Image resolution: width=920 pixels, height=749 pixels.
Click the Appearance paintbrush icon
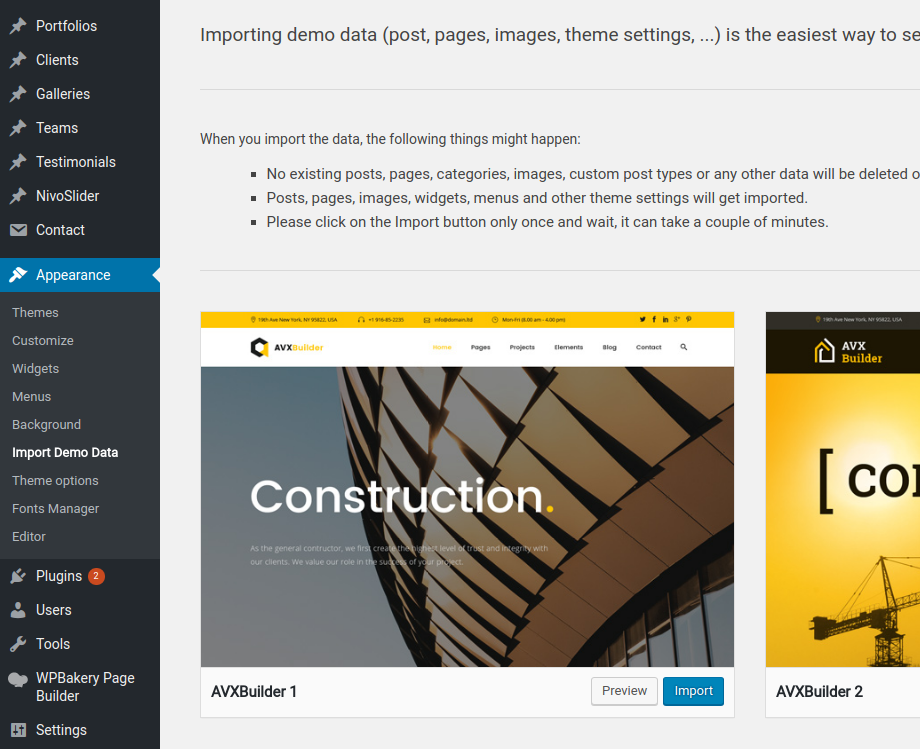(18, 275)
